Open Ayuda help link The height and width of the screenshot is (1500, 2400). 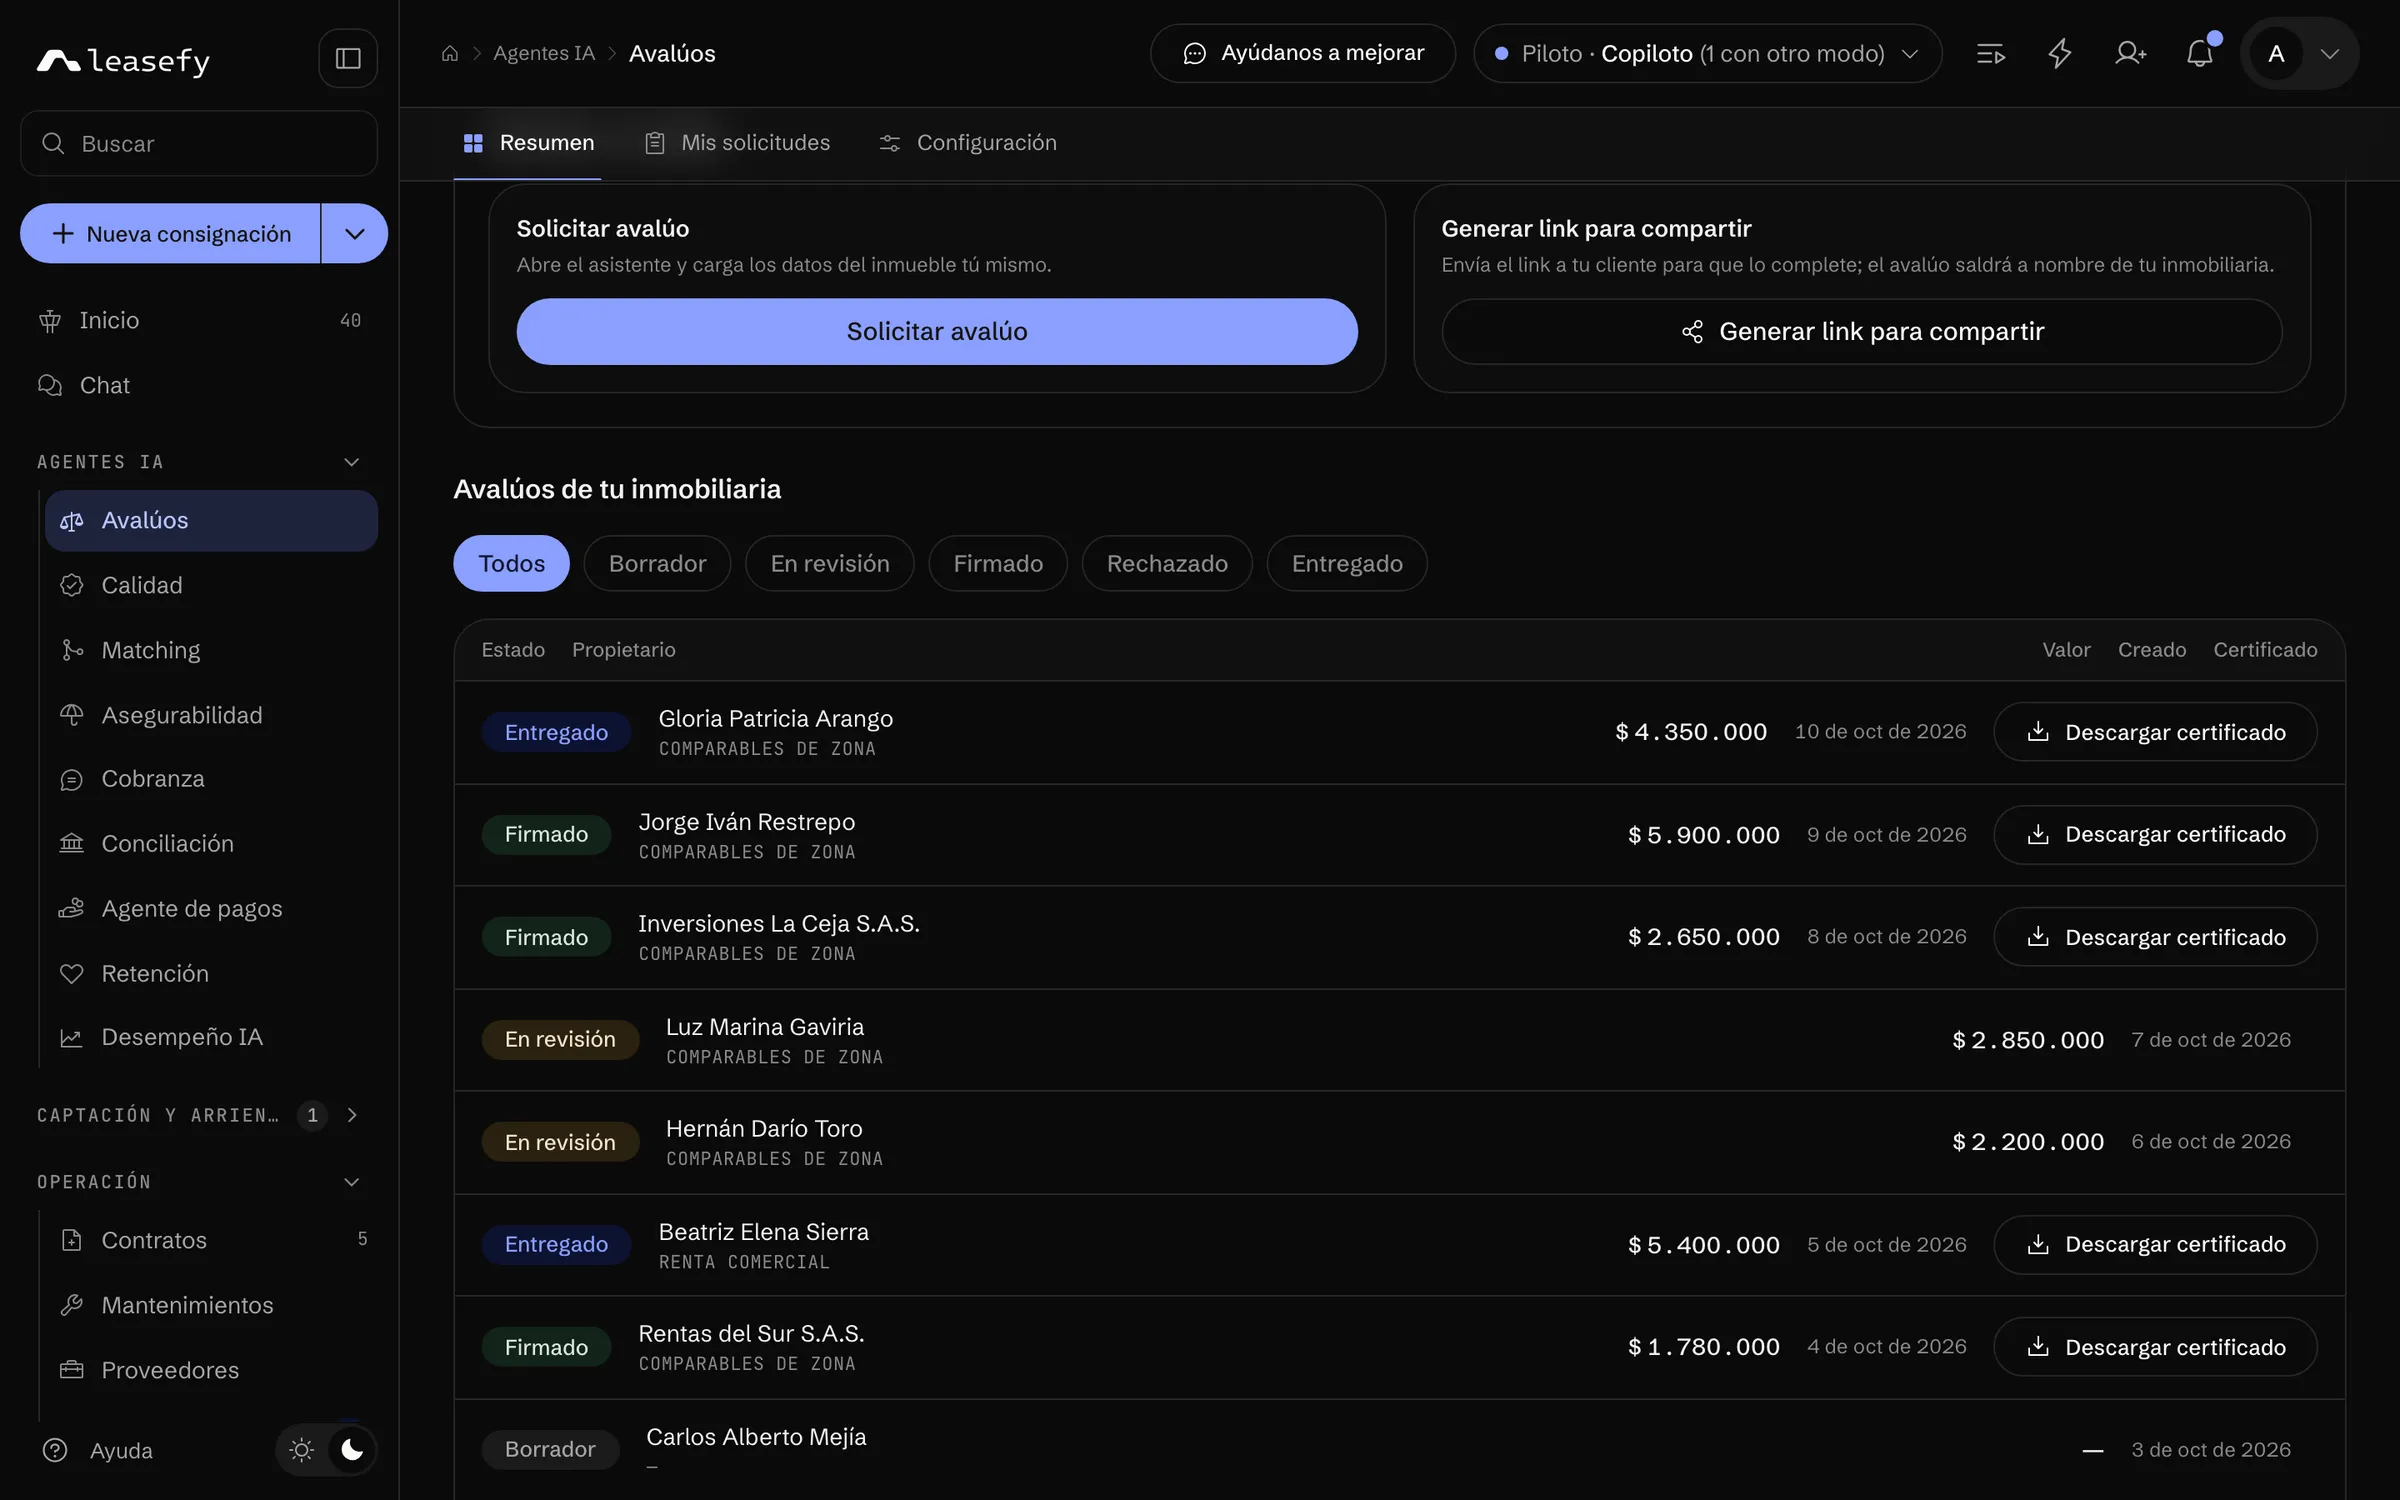click(x=98, y=1450)
